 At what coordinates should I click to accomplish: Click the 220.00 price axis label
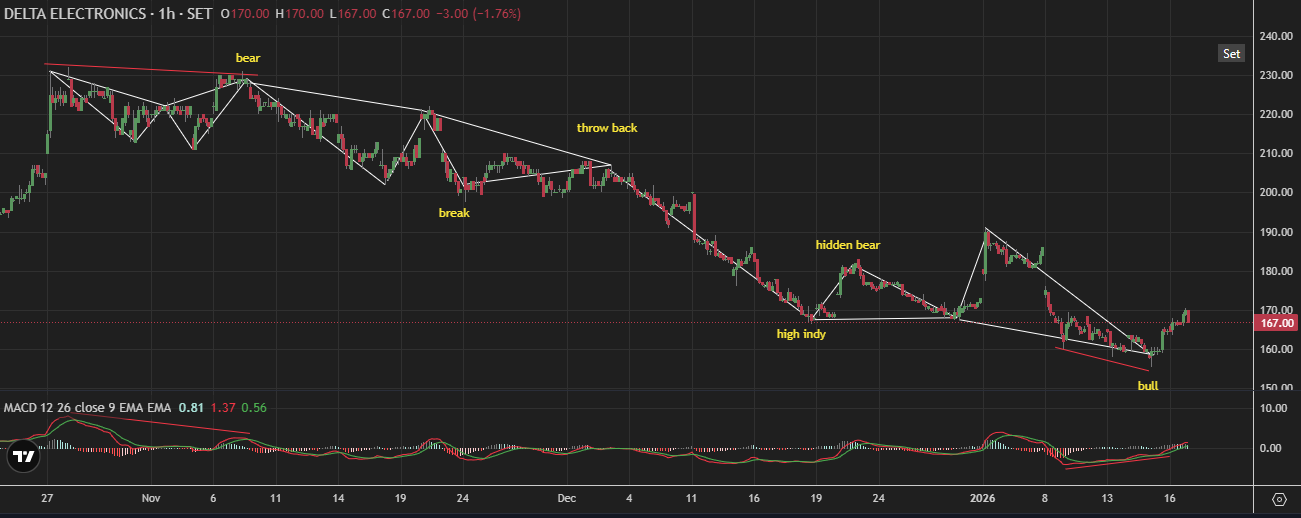[x=1275, y=115]
